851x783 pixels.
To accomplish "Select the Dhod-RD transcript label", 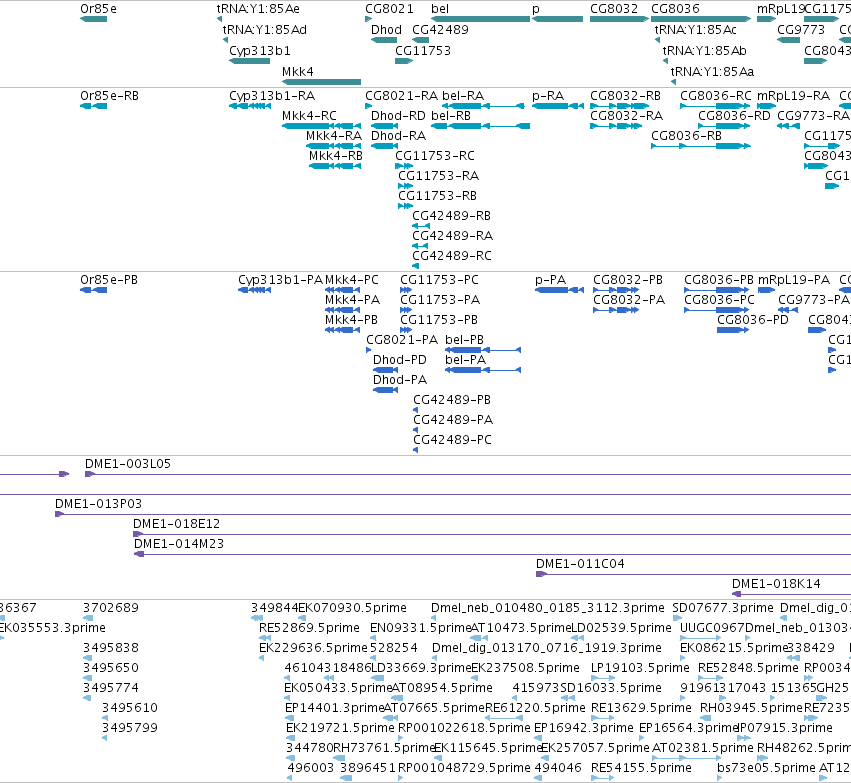I will pyautogui.click(x=398, y=116).
